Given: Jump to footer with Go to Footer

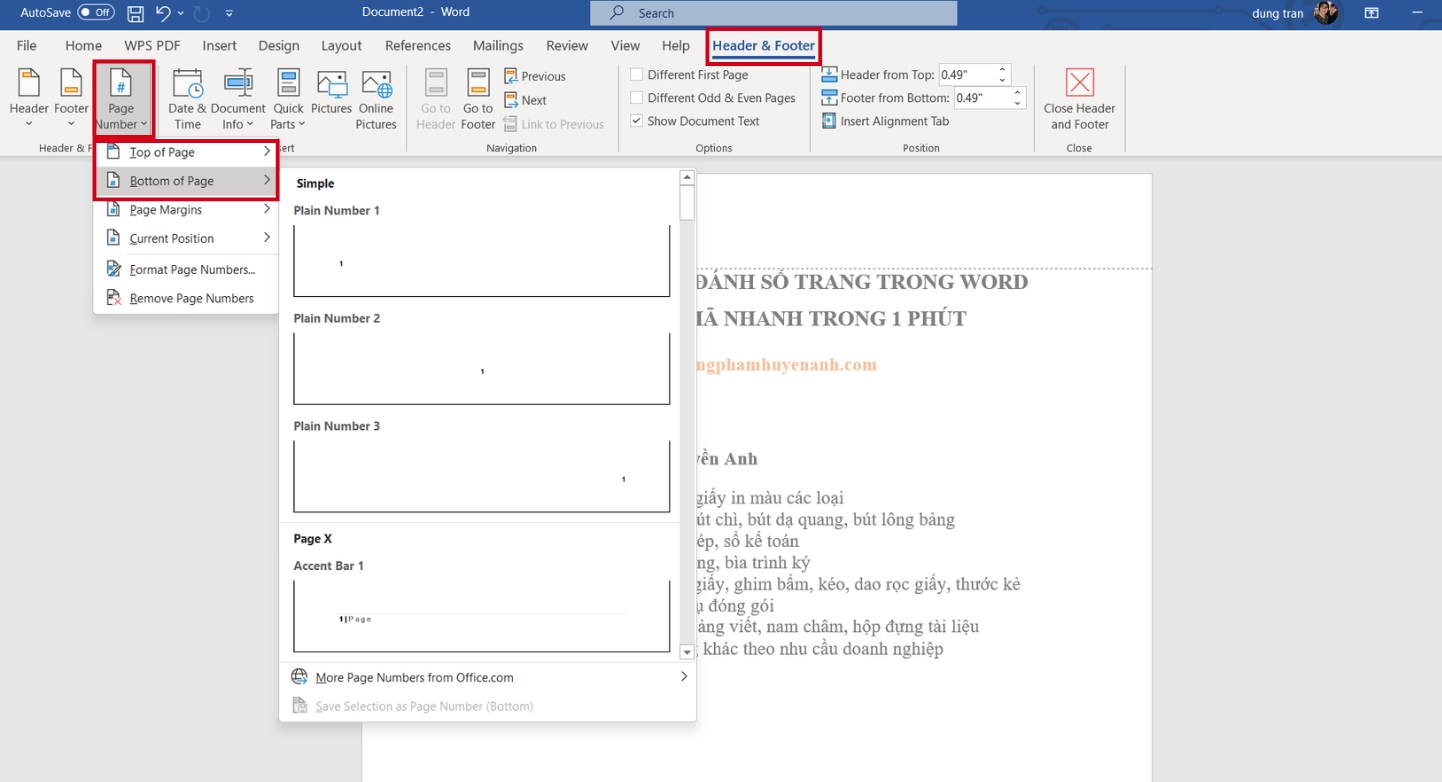Looking at the screenshot, I should pyautogui.click(x=478, y=98).
